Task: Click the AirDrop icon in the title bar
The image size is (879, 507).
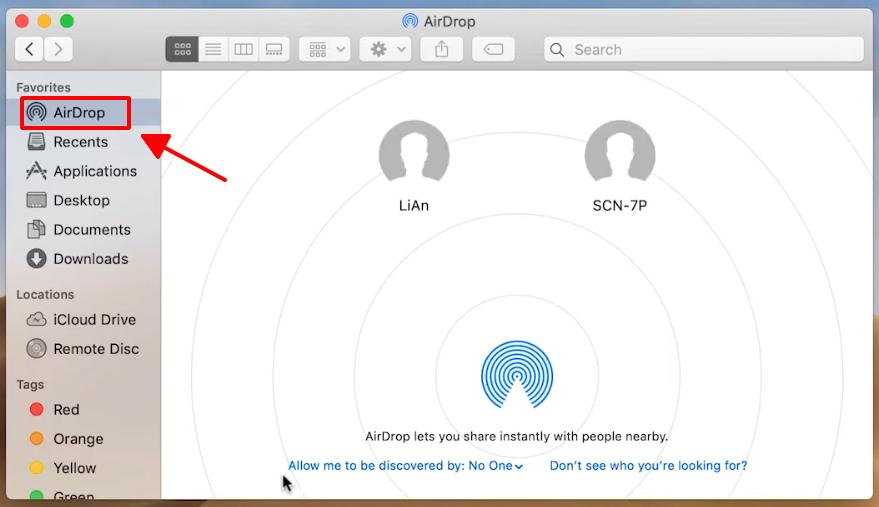Action: pos(410,21)
